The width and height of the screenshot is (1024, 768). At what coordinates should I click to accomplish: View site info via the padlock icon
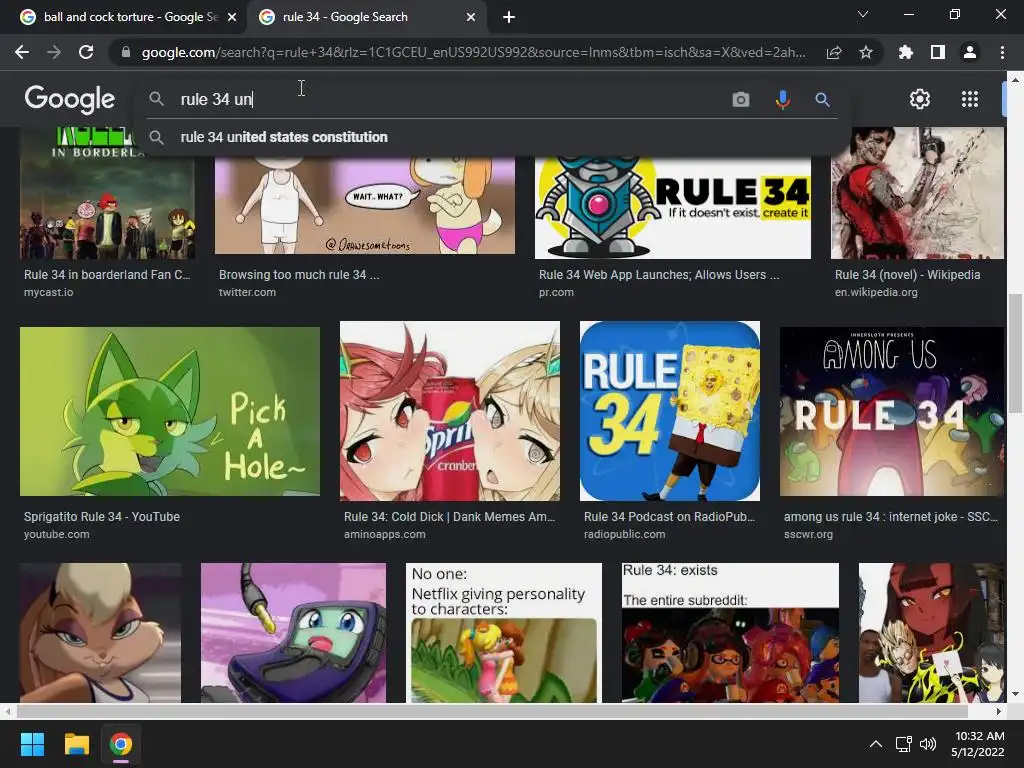126,52
